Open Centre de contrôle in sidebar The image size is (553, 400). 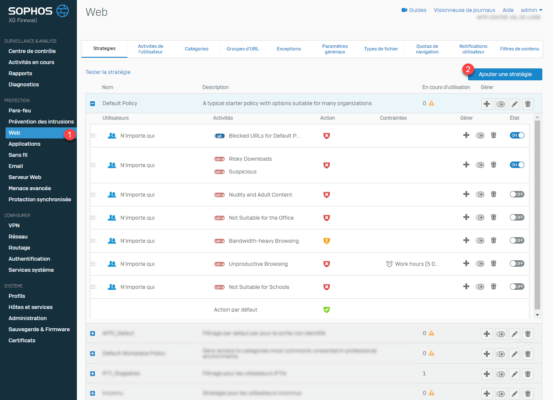32,51
